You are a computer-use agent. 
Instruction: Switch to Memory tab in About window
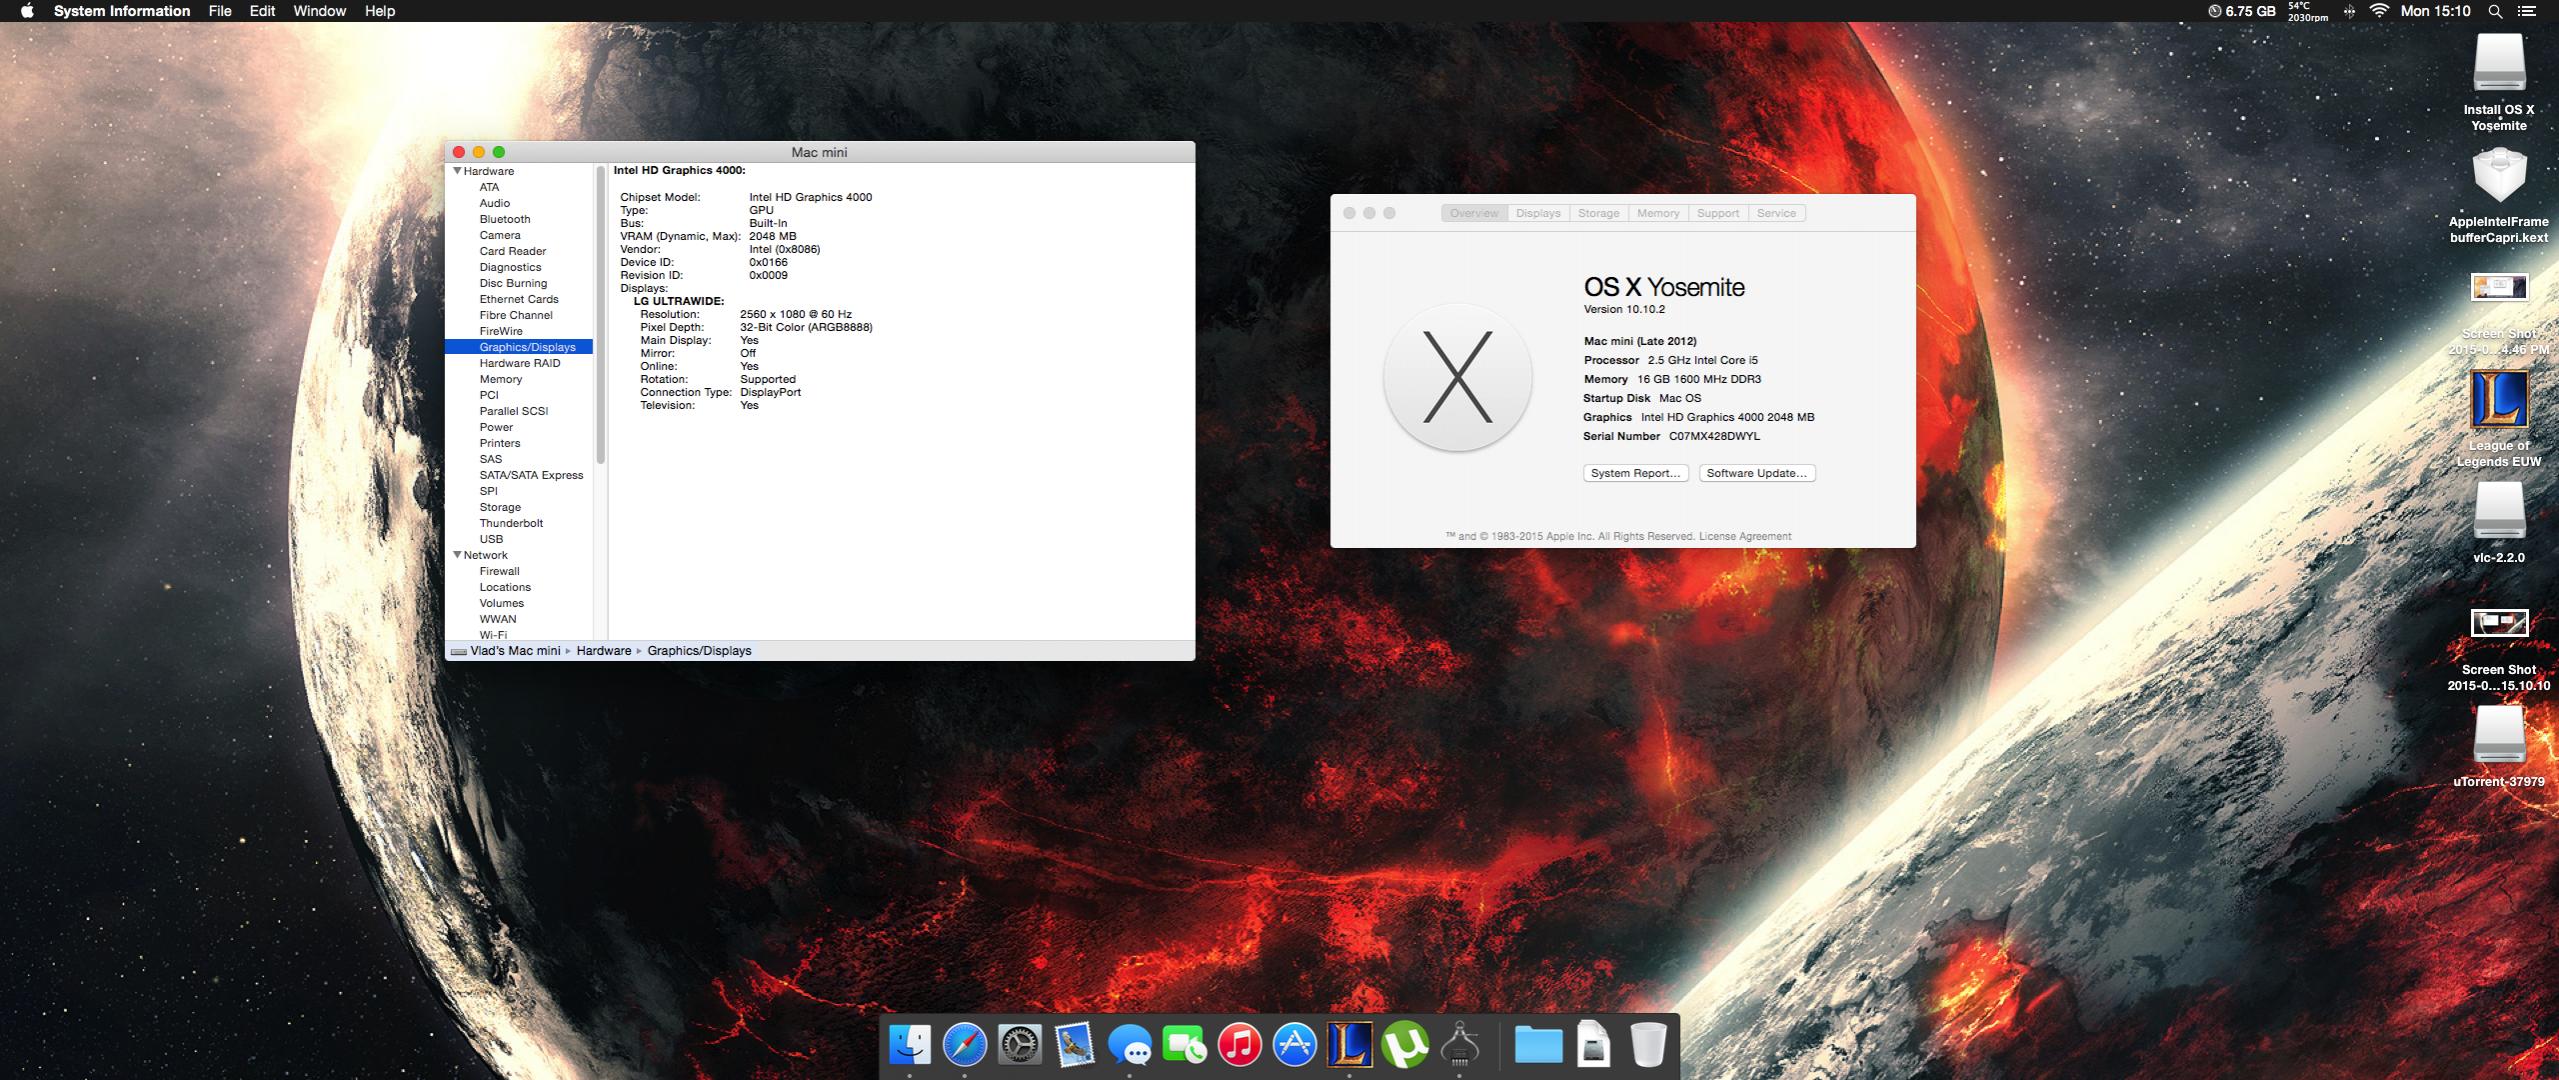click(x=1658, y=213)
